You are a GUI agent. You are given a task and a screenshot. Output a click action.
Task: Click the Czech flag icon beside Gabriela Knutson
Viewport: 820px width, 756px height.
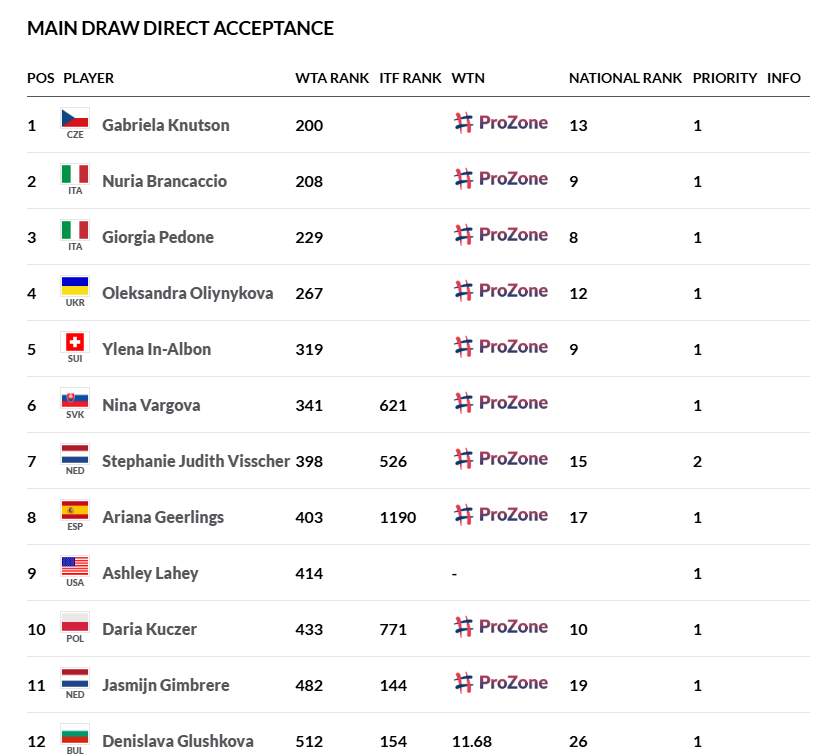[x=75, y=119]
